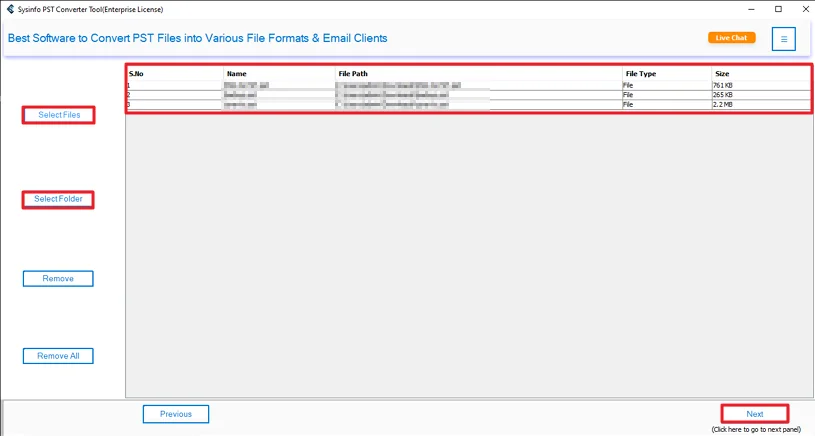Minimize the PST Converter window
Image resolution: width=815 pixels, height=436 pixels.
pos(751,9)
